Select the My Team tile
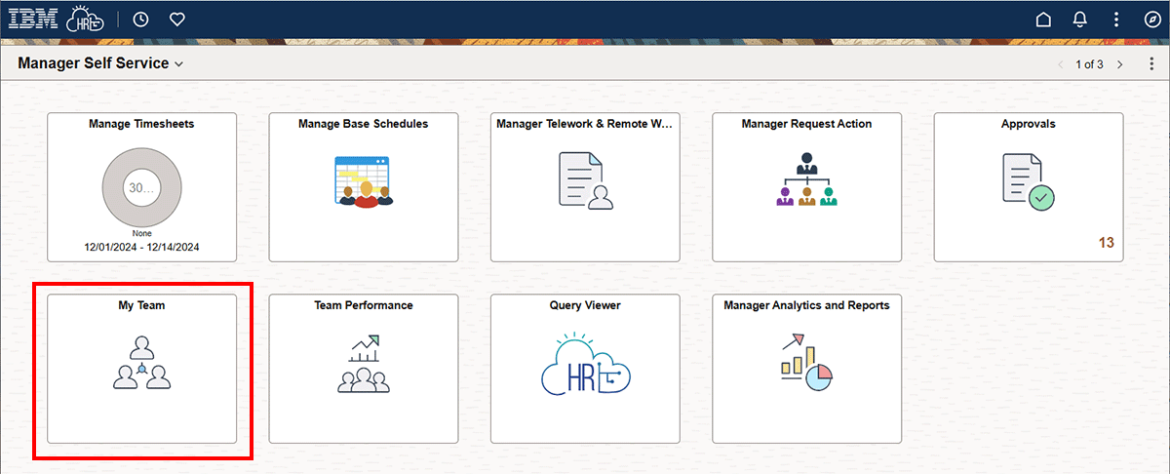The width and height of the screenshot is (1170, 474). click(x=142, y=368)
